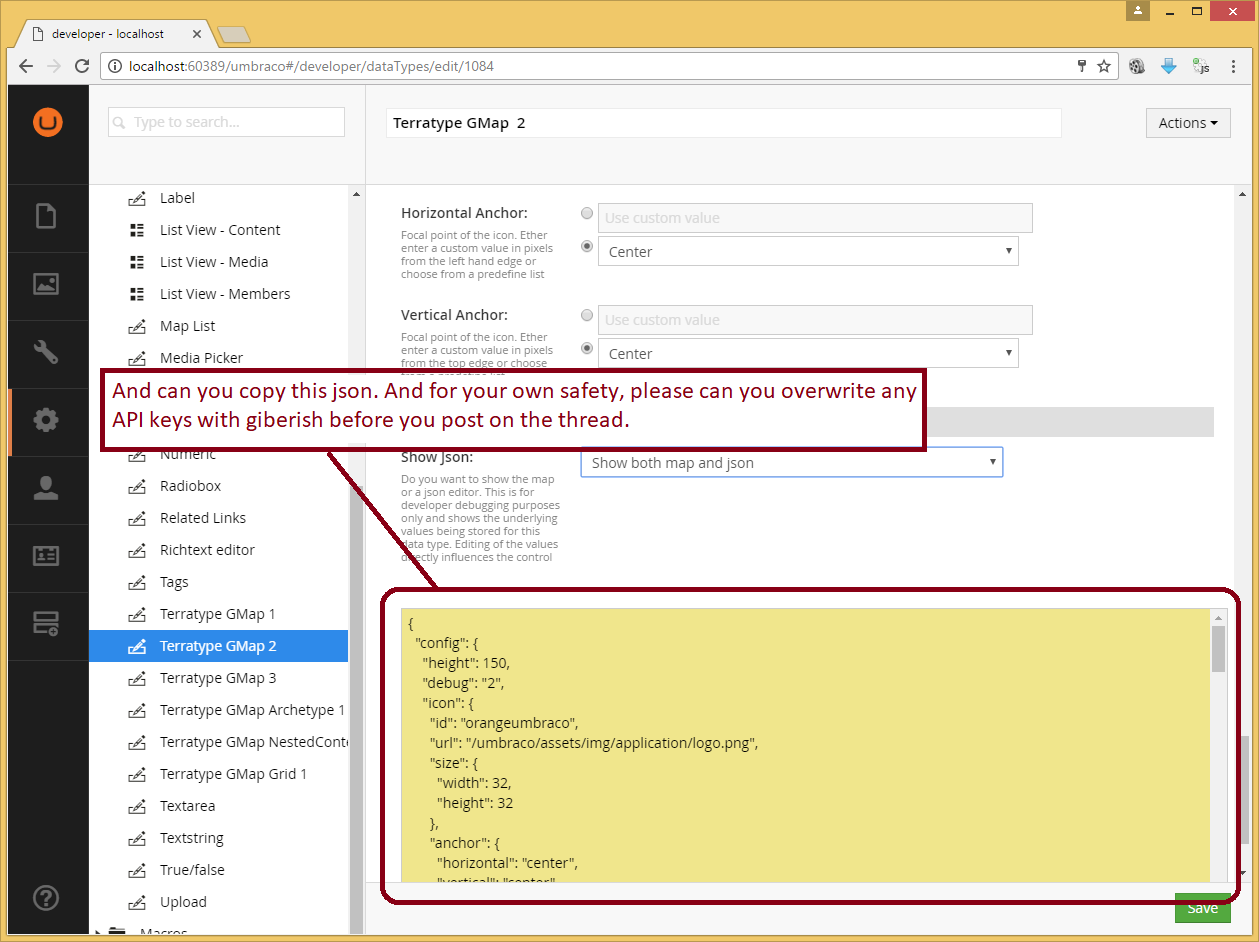
Task: Select Richtext editor data type
Action: click(207, 550)
